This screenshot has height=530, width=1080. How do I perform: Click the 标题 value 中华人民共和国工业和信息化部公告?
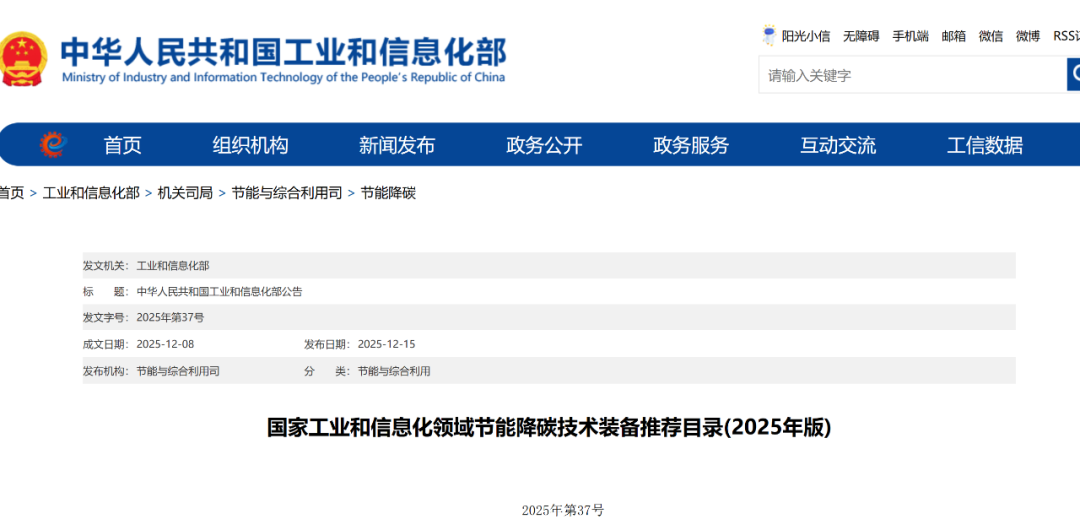(x=219, y=292)
